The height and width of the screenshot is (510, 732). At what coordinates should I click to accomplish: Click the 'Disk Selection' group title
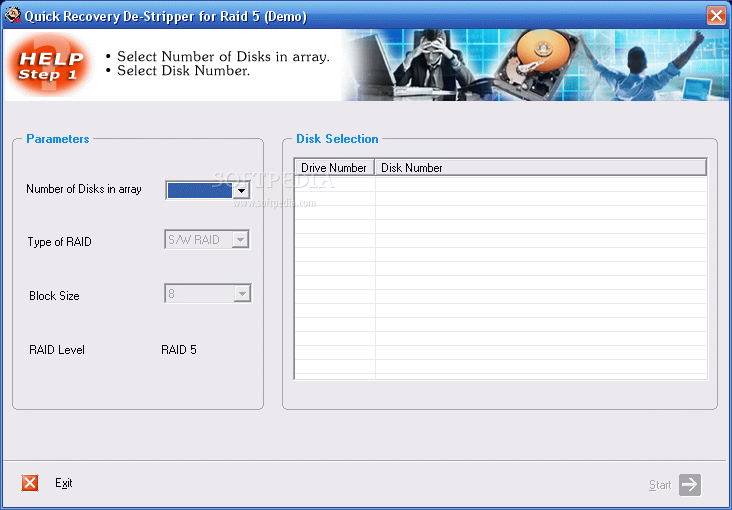pyautogui.click(x=337, y=139)
